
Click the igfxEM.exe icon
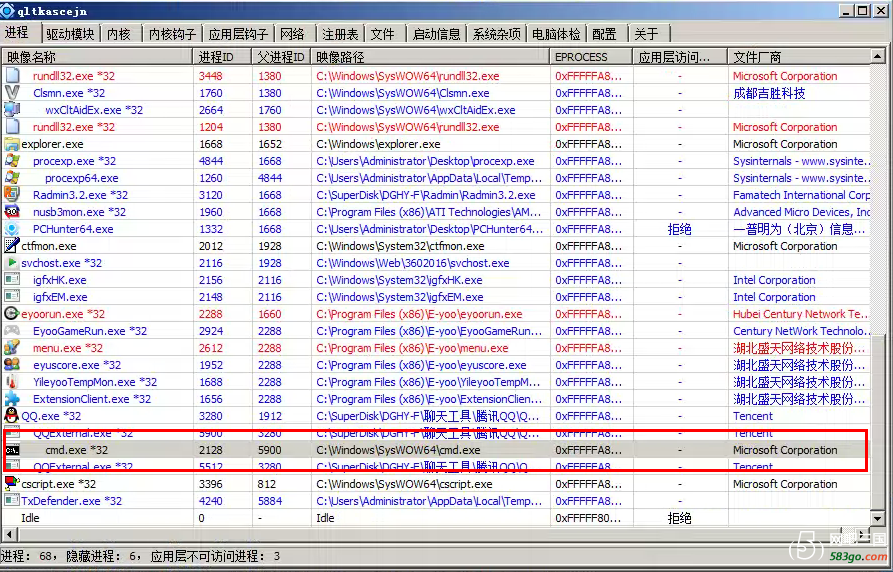point(12,297)
